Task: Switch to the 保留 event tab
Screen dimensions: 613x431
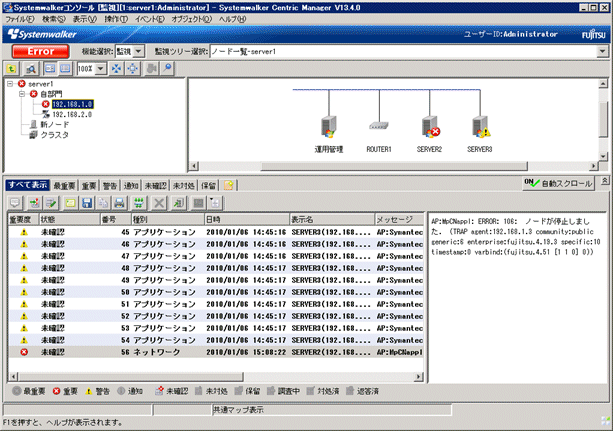Action: tap(208, 185)
